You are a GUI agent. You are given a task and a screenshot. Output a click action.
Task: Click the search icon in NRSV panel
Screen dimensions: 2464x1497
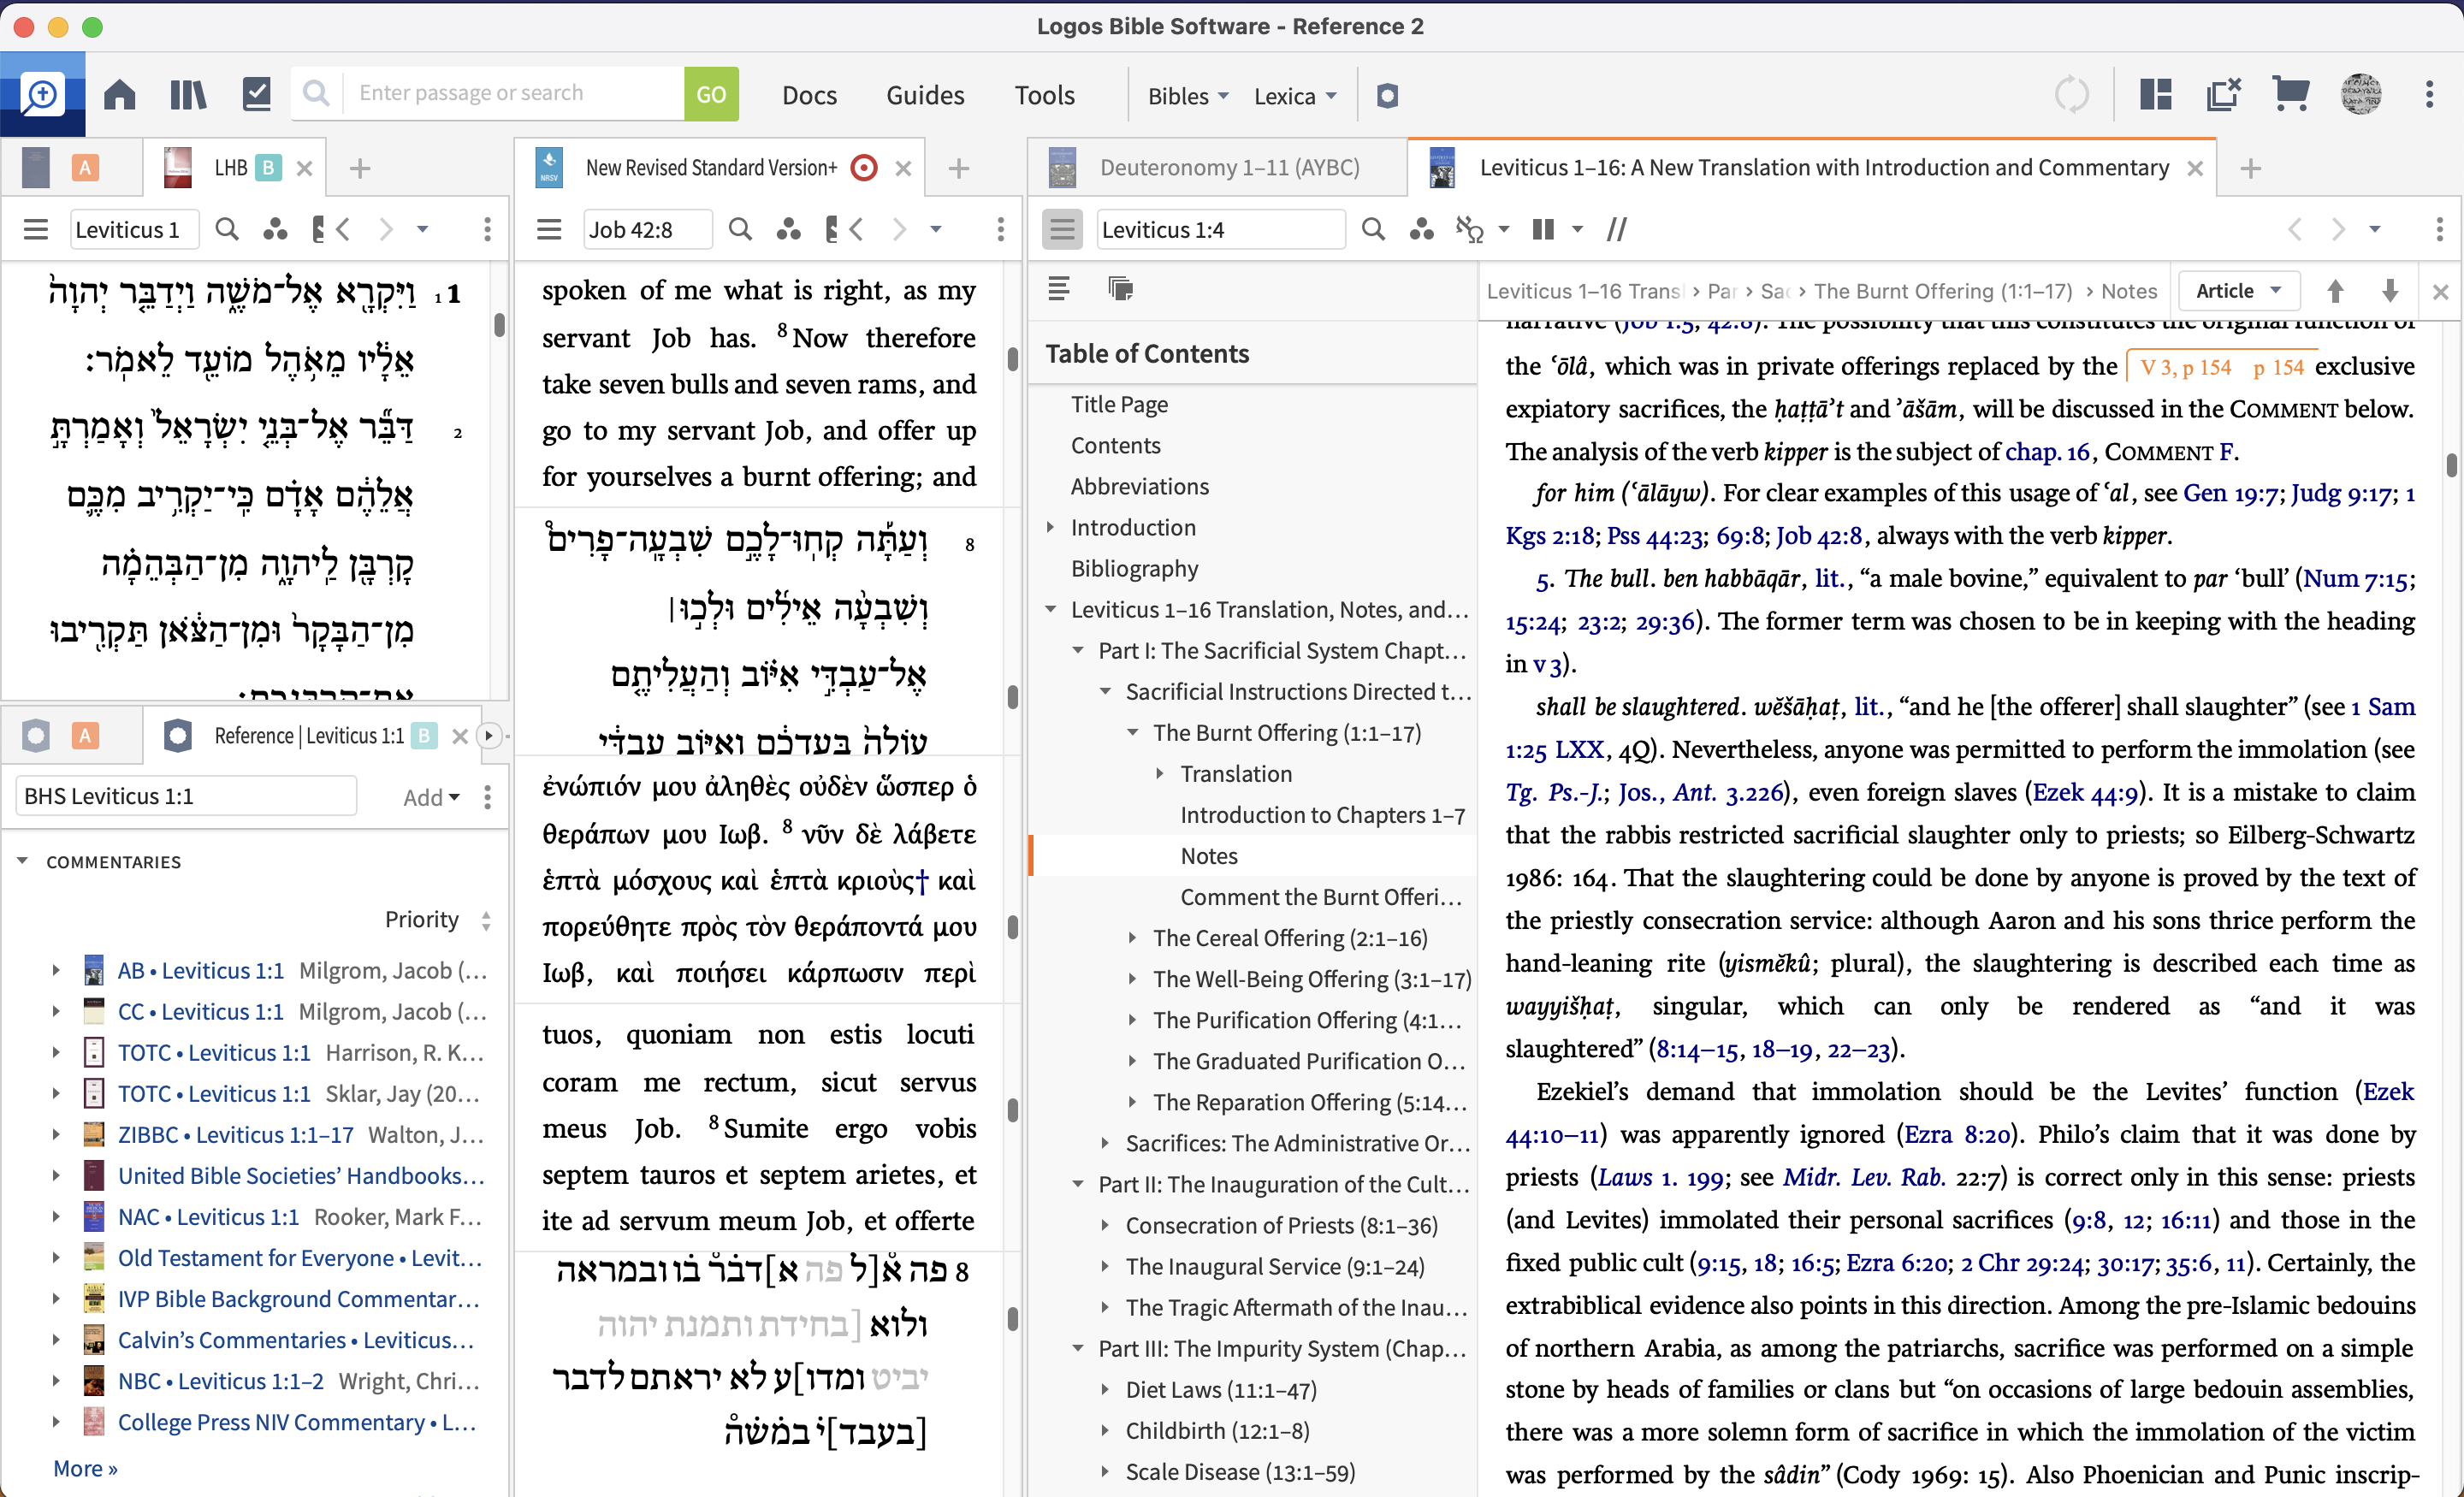pos(740,230)
